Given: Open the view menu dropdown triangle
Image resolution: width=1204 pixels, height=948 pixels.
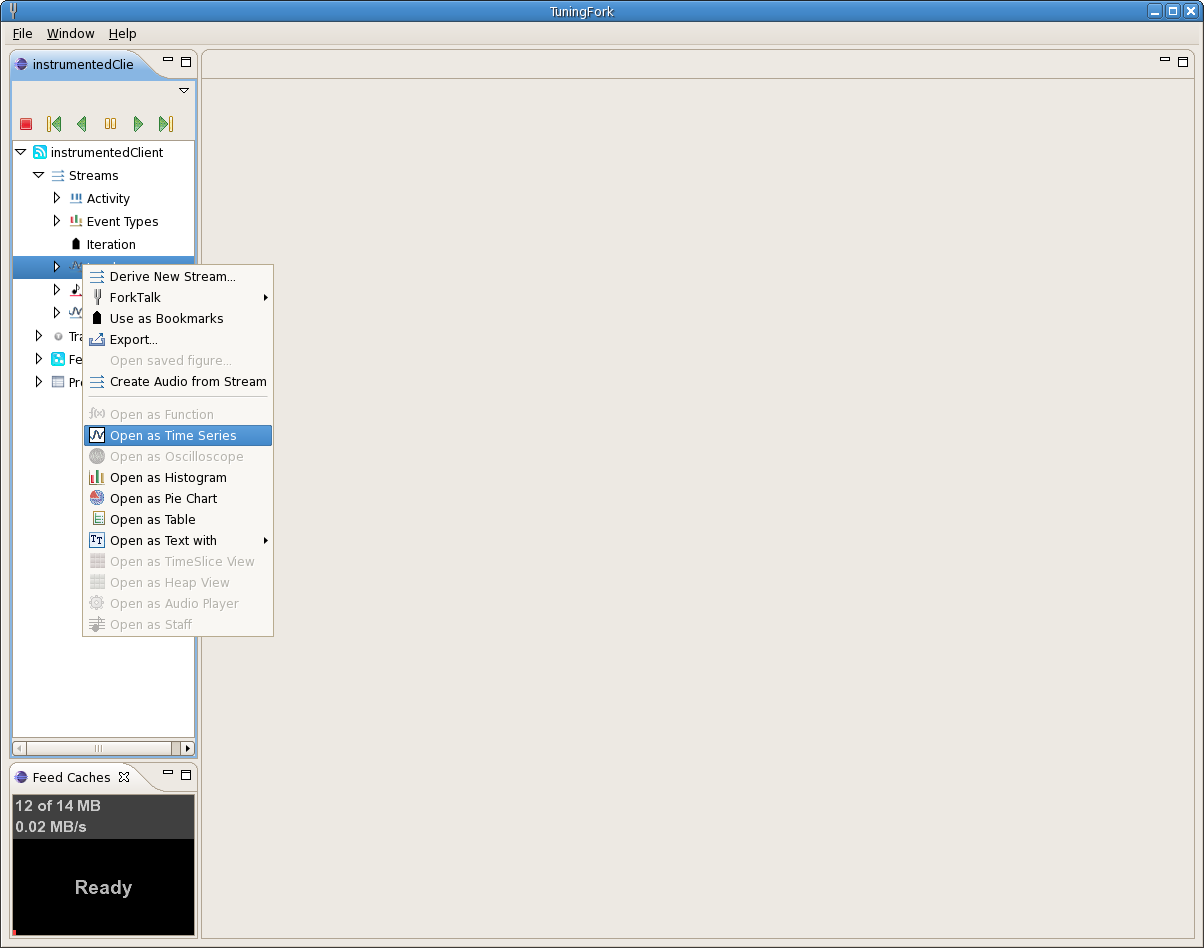Looking at the screenshot, I should pos(184,91).
